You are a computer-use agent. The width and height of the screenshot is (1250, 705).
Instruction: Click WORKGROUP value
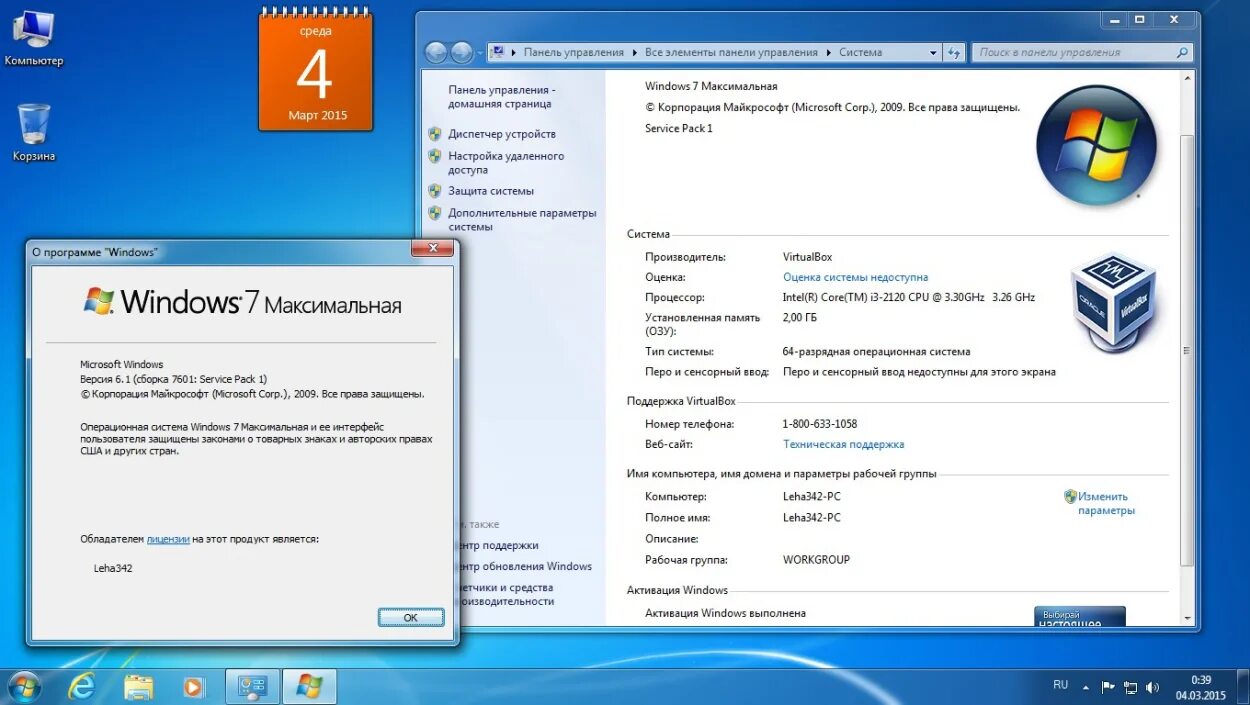pos(816,560)
